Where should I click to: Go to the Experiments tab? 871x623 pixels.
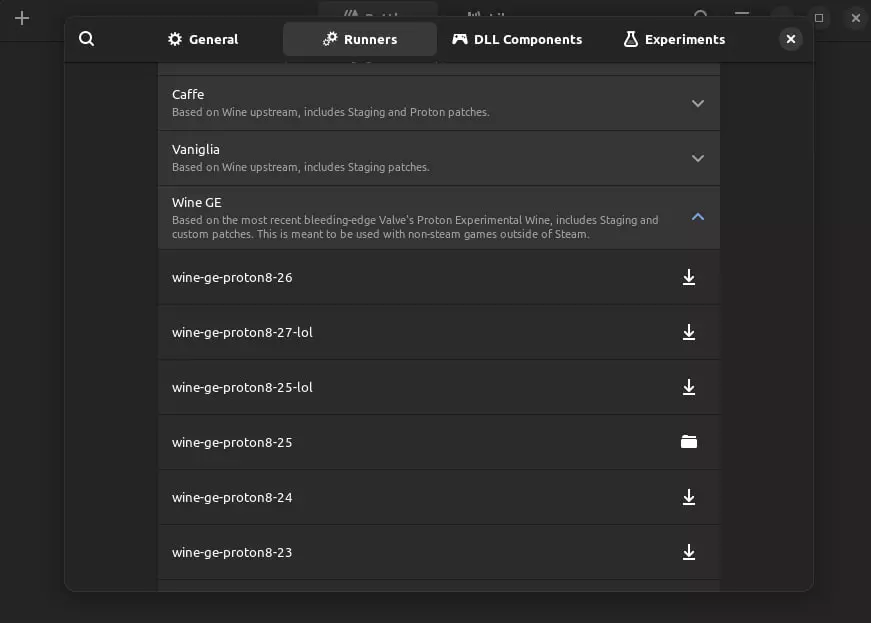(674, 39)
